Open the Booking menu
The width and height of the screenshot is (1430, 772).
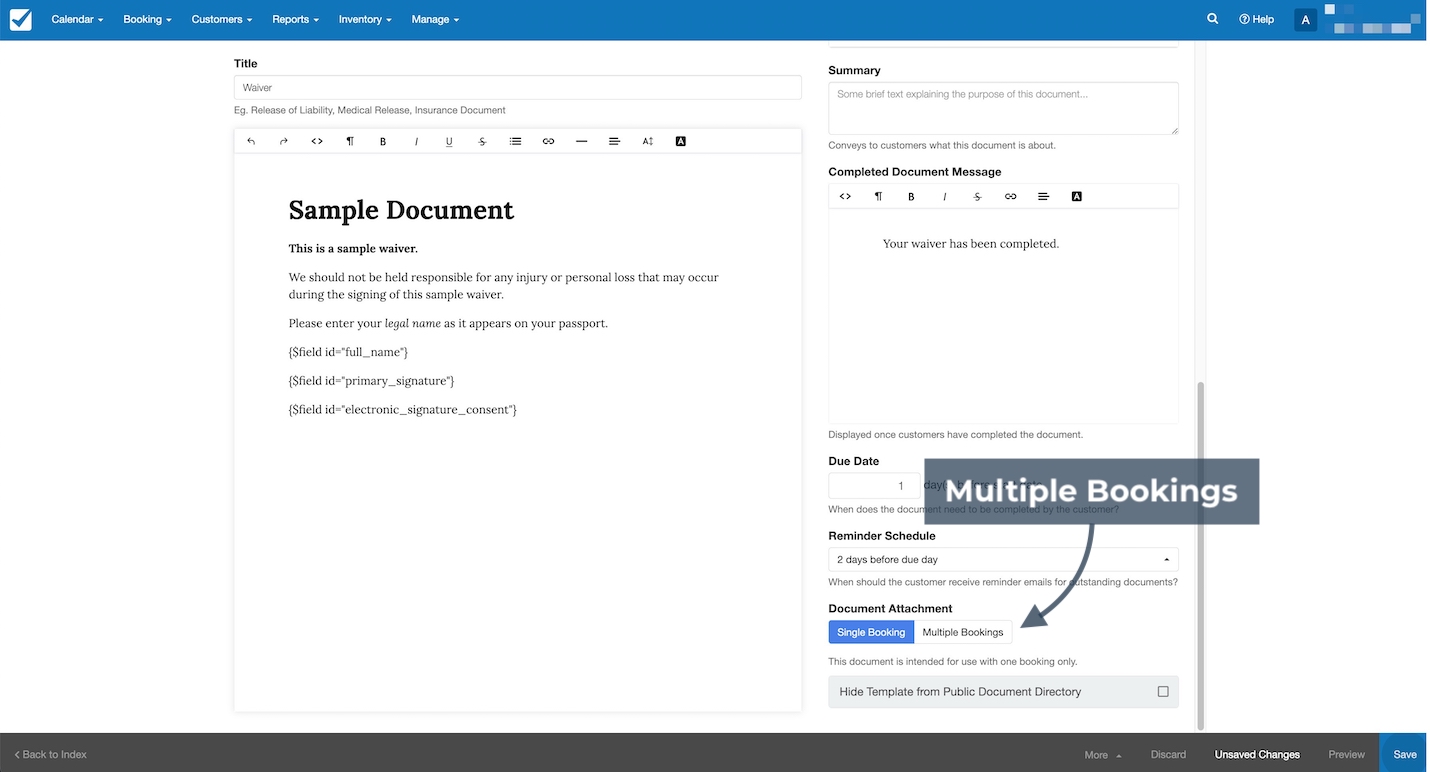(x=147, y=19)
